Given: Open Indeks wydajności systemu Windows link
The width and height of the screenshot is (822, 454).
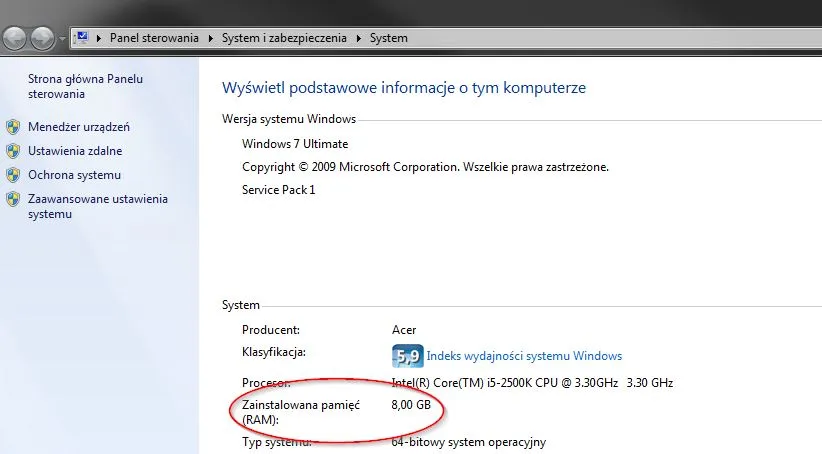Looking at the screenshot, I should tap(524, 356).
